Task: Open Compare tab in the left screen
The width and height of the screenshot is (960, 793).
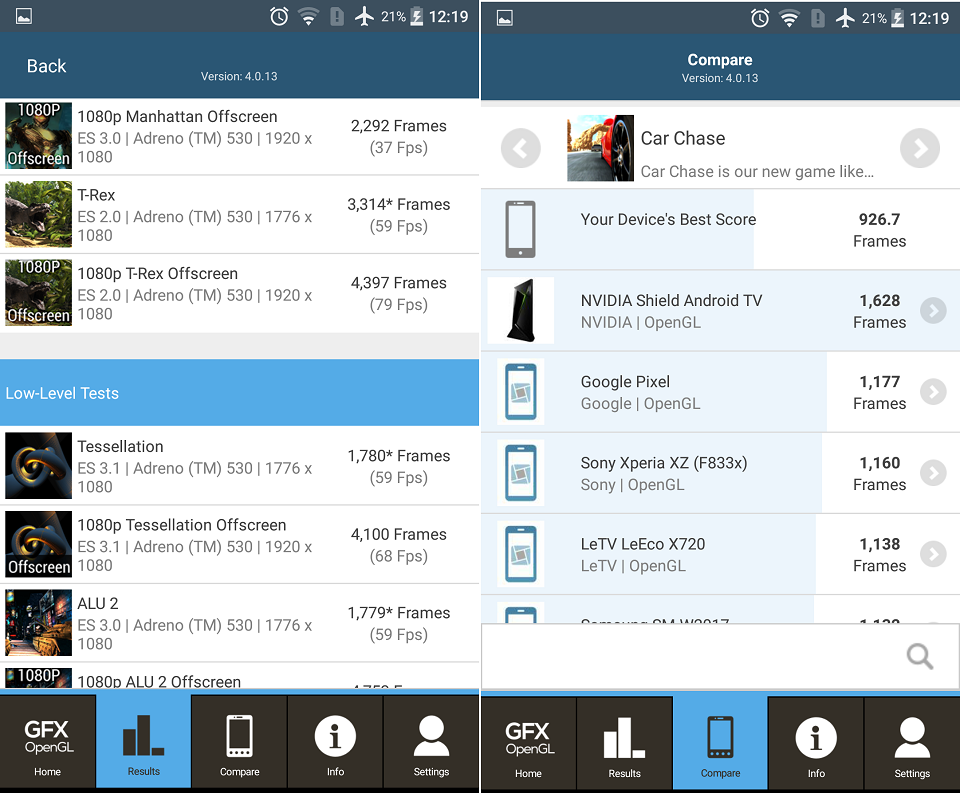Action: [x=239, y=742]
